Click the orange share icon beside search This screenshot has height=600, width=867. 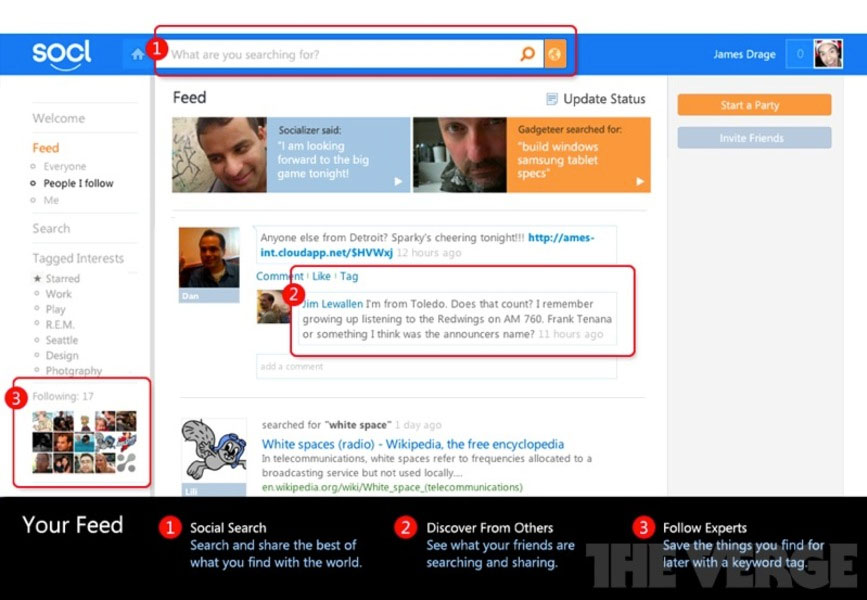tap(555, 53)
